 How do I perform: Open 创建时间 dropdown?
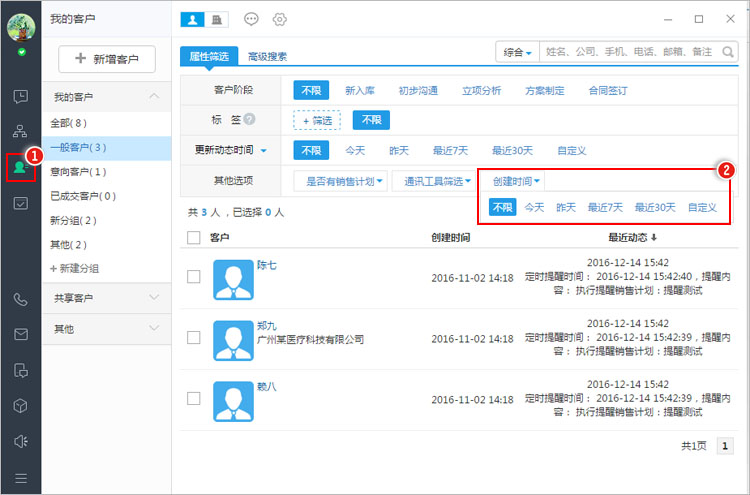(516, 181)
